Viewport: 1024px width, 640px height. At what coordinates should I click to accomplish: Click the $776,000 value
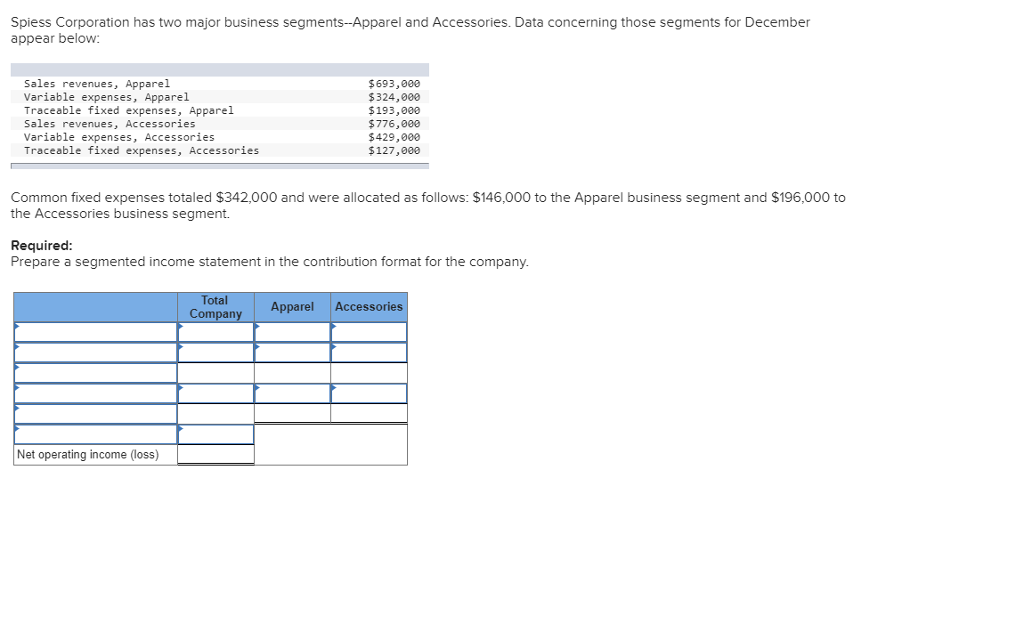pos(394,123)
